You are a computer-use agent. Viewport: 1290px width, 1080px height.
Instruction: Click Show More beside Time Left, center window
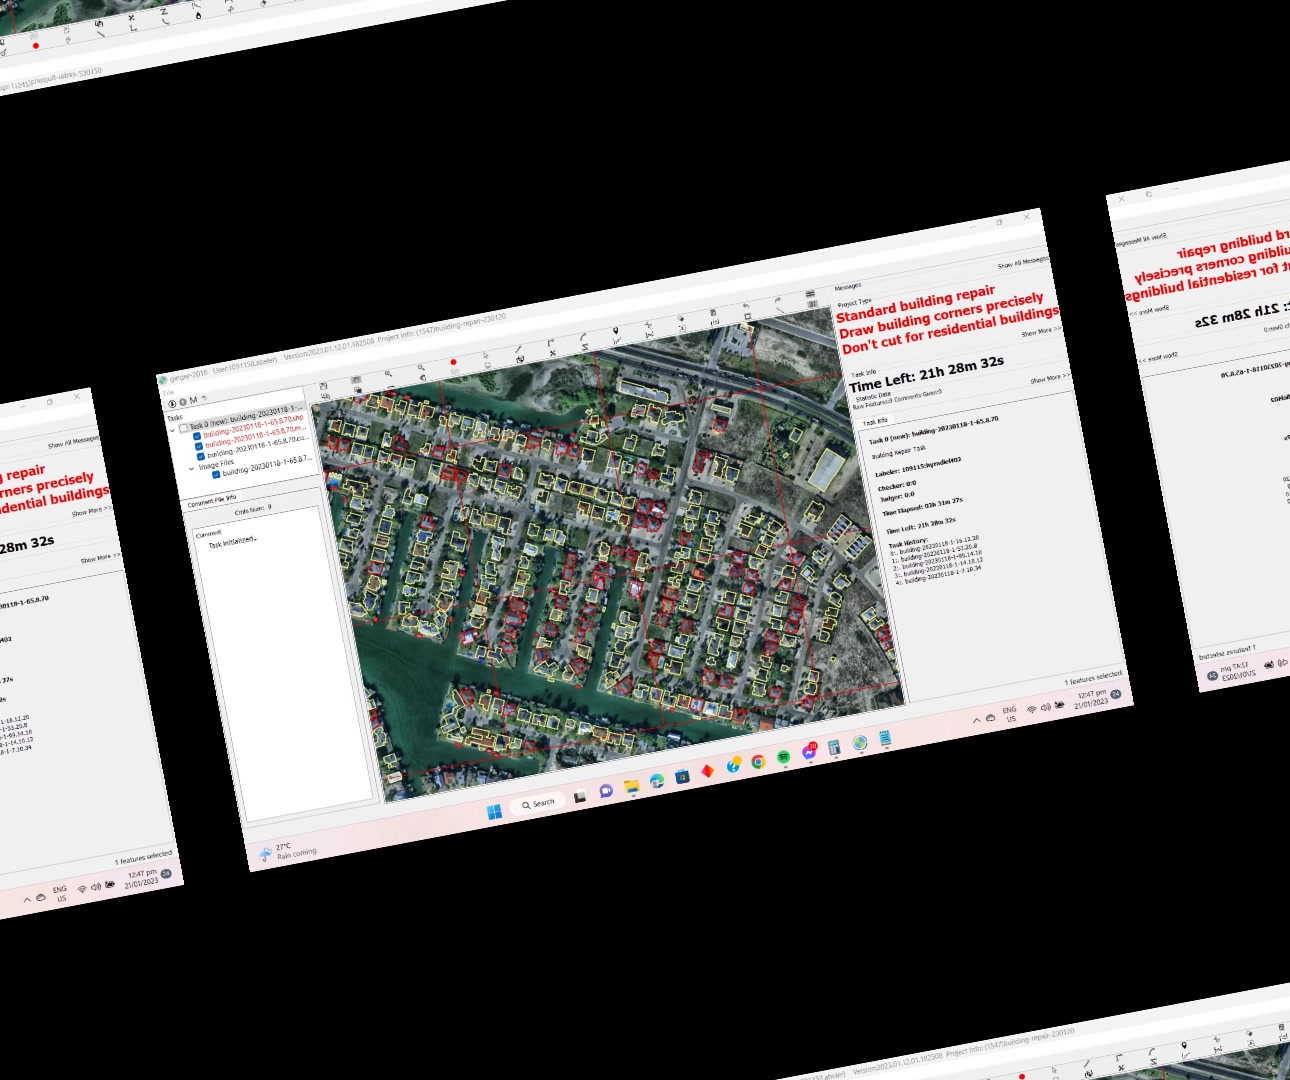pos(1050,378)
